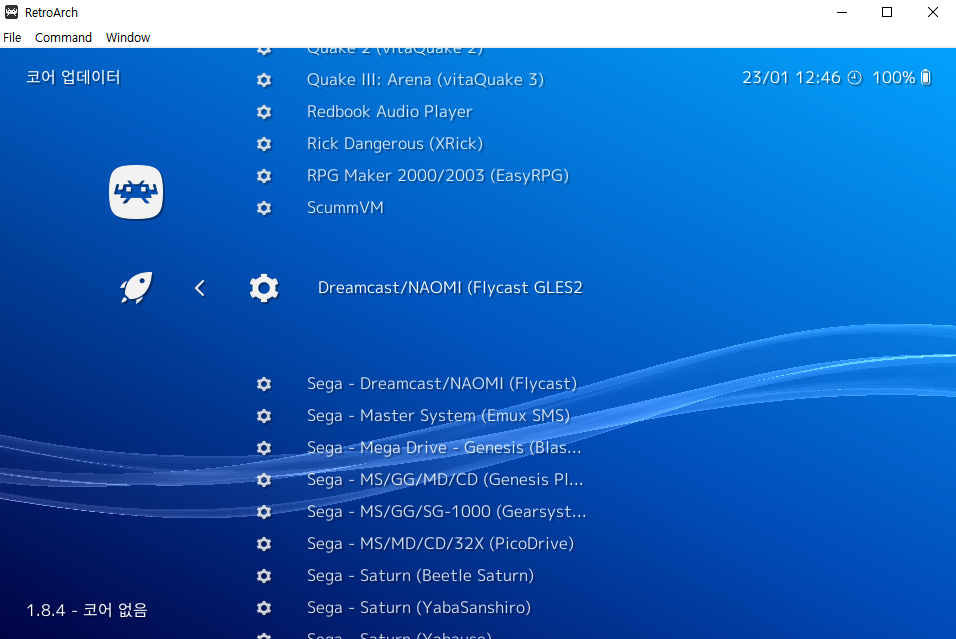Click the large gear icon of Dreamcast/NAOMI GLES2

point(264,288)
